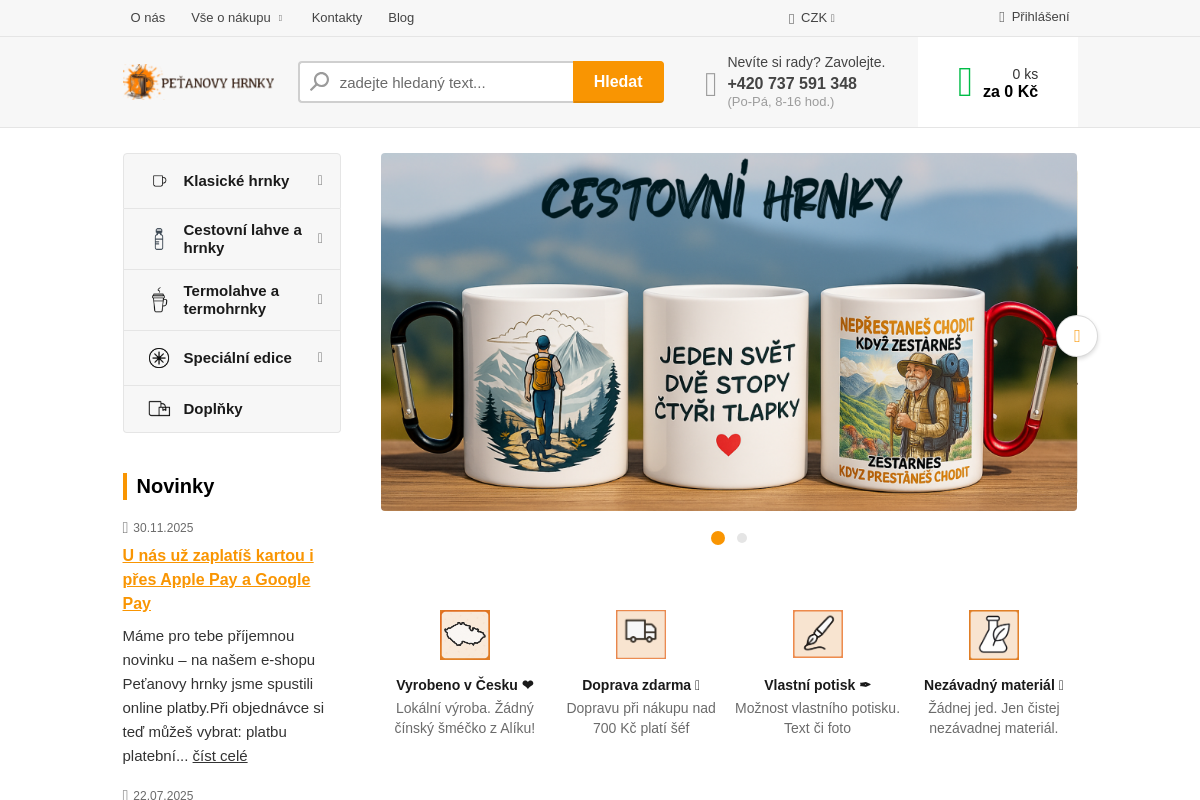Expand the 'Vše o nákupu' menu

(x=237, y=18)
